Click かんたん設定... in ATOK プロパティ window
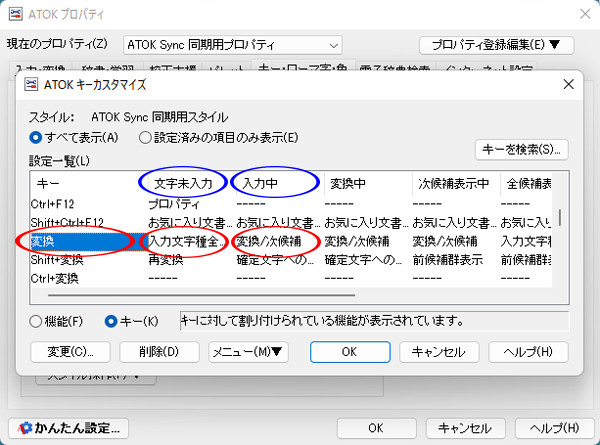Screen dimensions: 600x445 68,428
